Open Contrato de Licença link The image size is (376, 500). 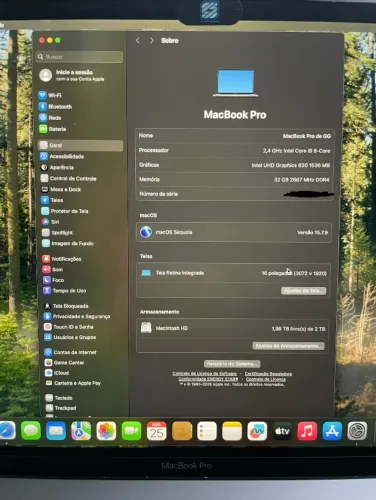click(x=266, y=379)
